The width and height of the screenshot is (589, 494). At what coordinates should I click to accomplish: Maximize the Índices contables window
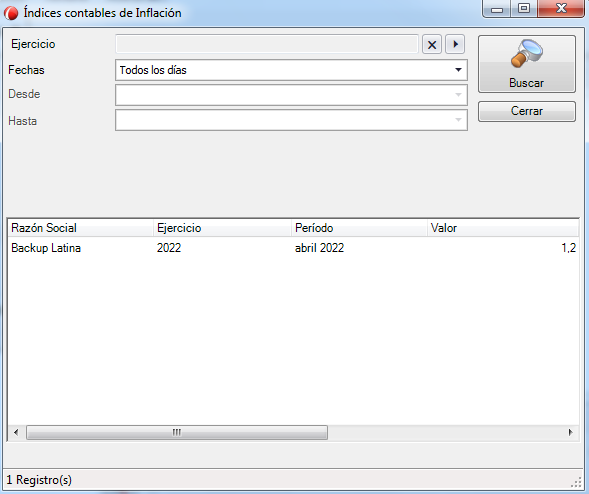524,9
